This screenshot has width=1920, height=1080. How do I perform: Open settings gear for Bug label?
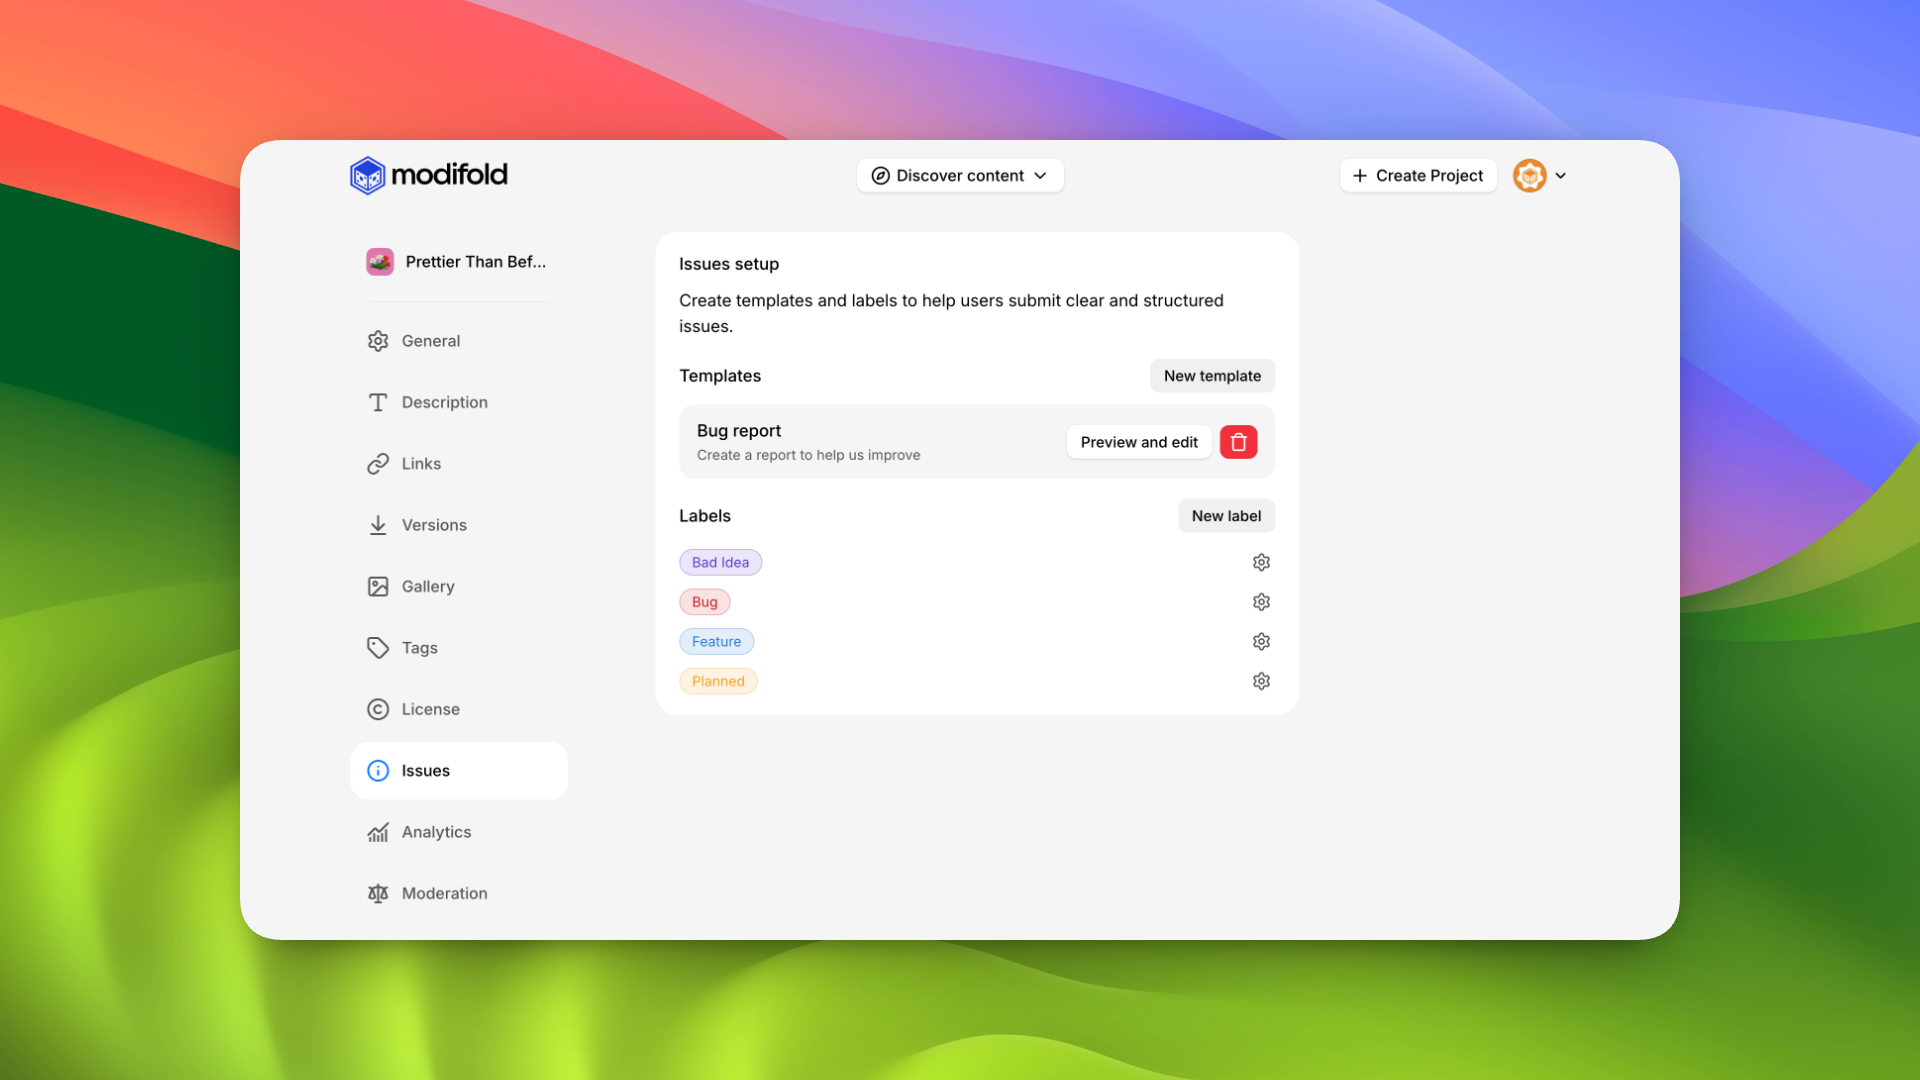coord(1261,602)
